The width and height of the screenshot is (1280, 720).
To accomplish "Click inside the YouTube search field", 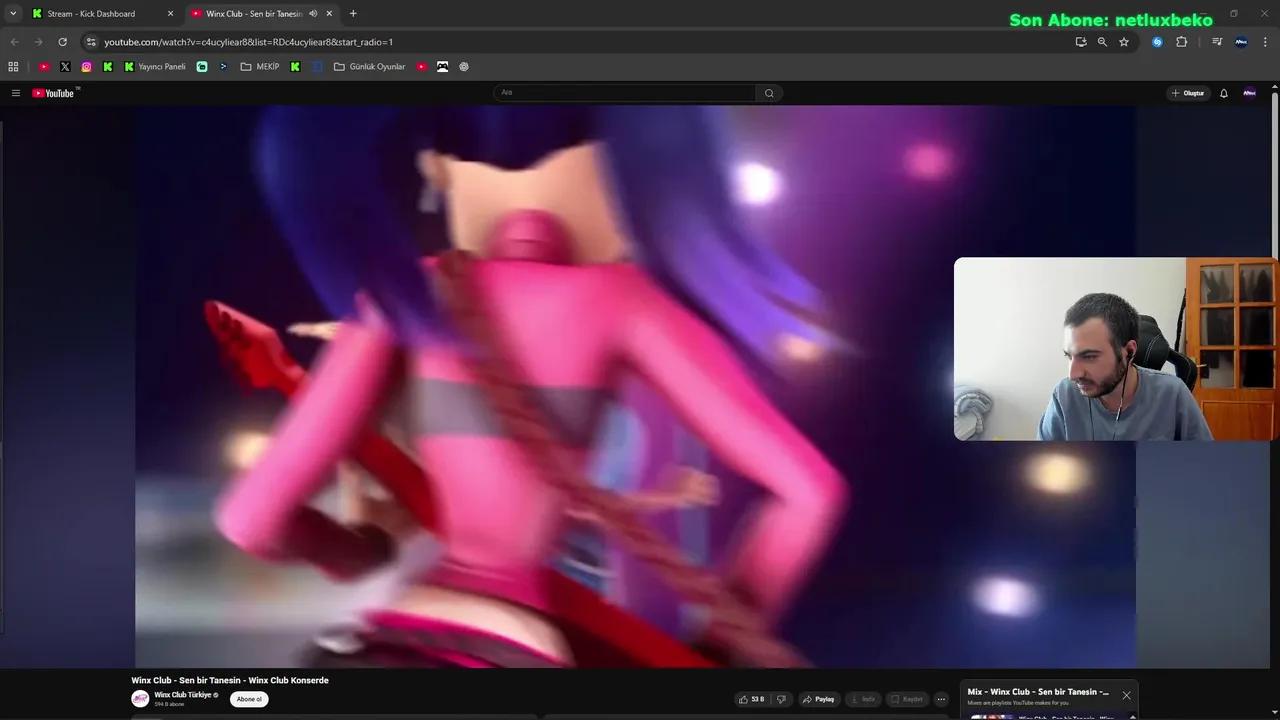I will (x=625, y=93).
